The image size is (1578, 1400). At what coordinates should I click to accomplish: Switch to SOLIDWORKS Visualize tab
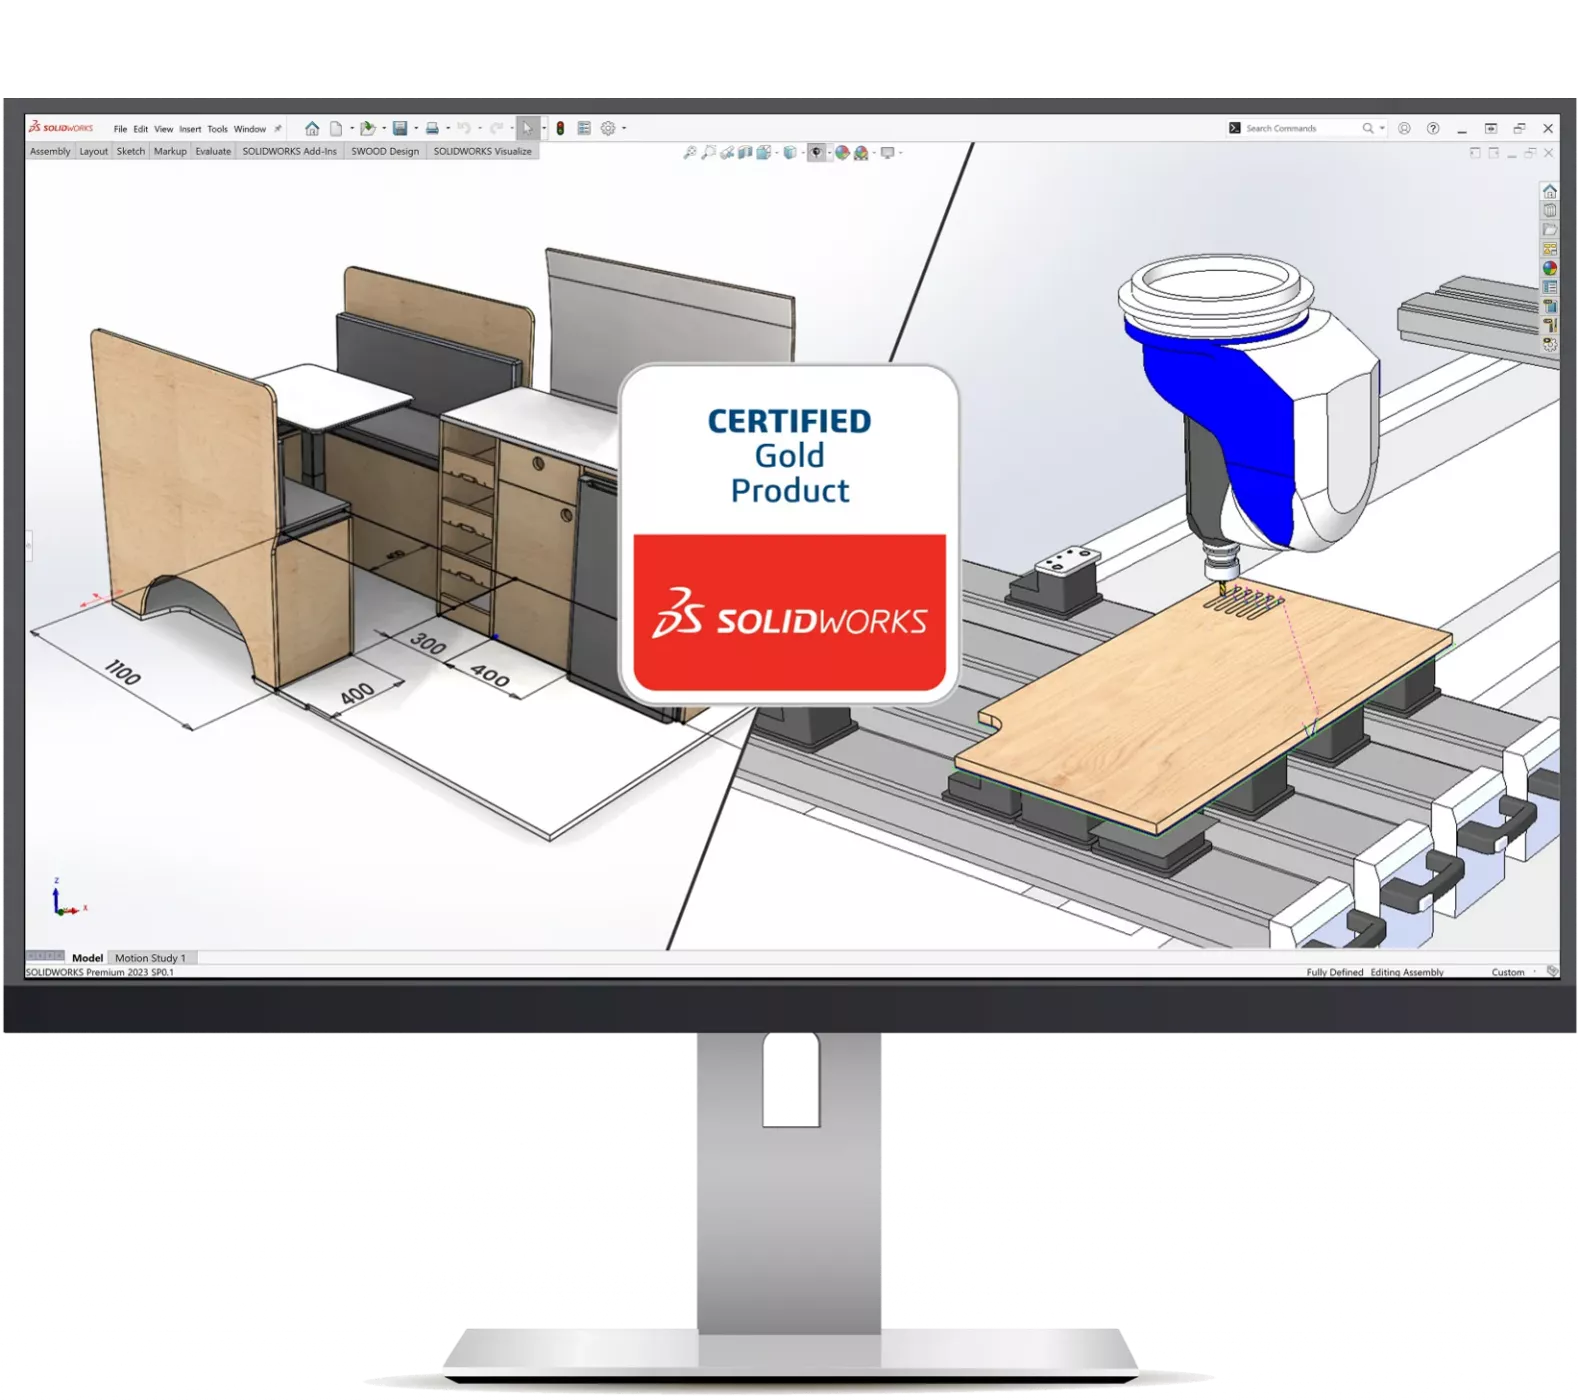coord(483,152)
